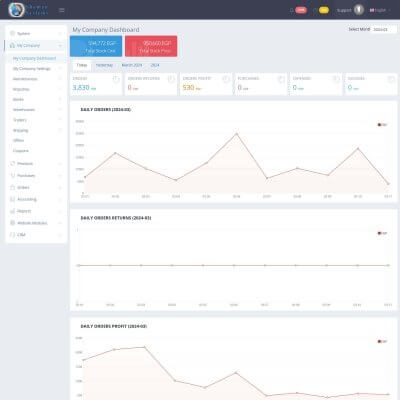Toggle EGP legend on Daily Orders chart
This screenshot has height=400, width=400.
click(x=382, y=125)
